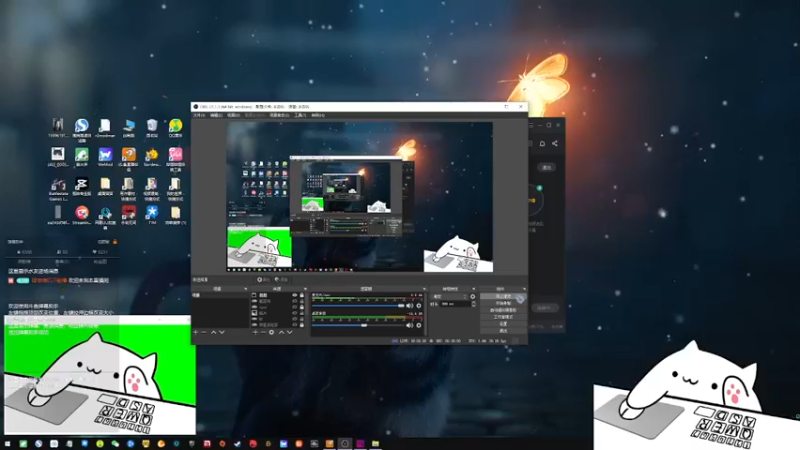Click 滤镜 filters button above Sources
Screen dimensions: 800x450
point(282,280)
